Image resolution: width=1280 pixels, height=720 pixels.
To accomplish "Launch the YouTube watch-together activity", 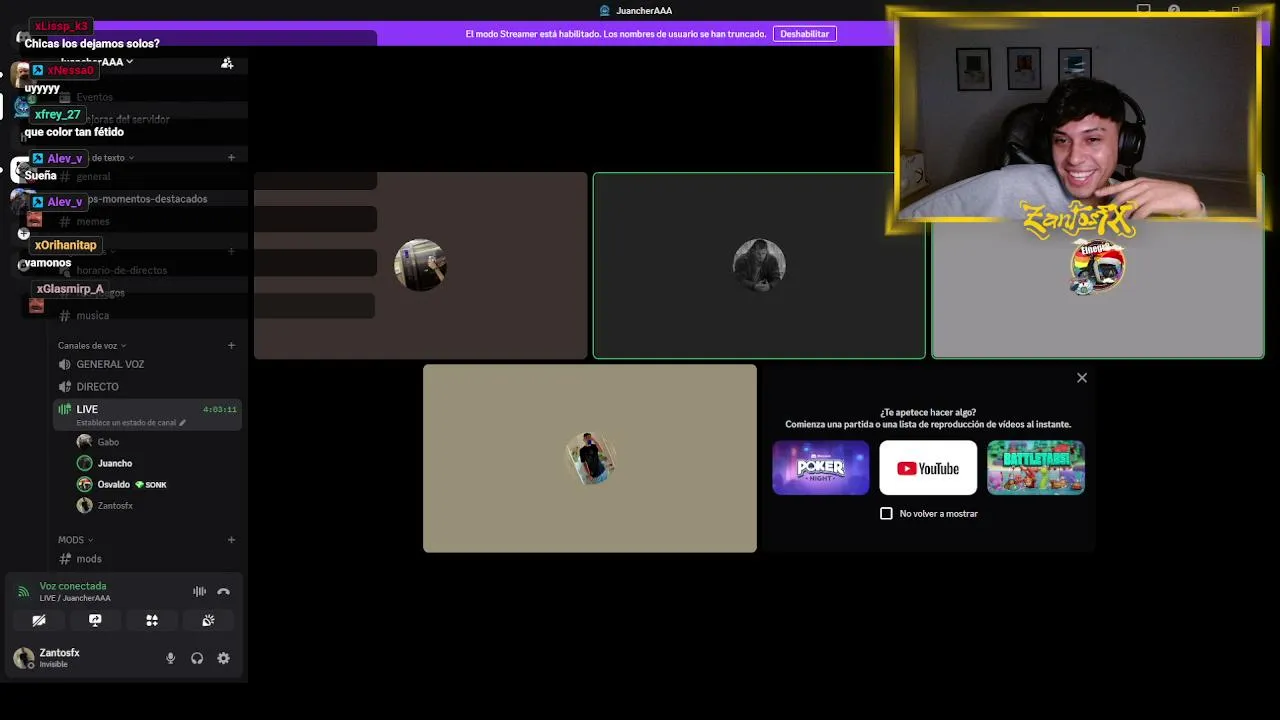I will pos(928,468).
